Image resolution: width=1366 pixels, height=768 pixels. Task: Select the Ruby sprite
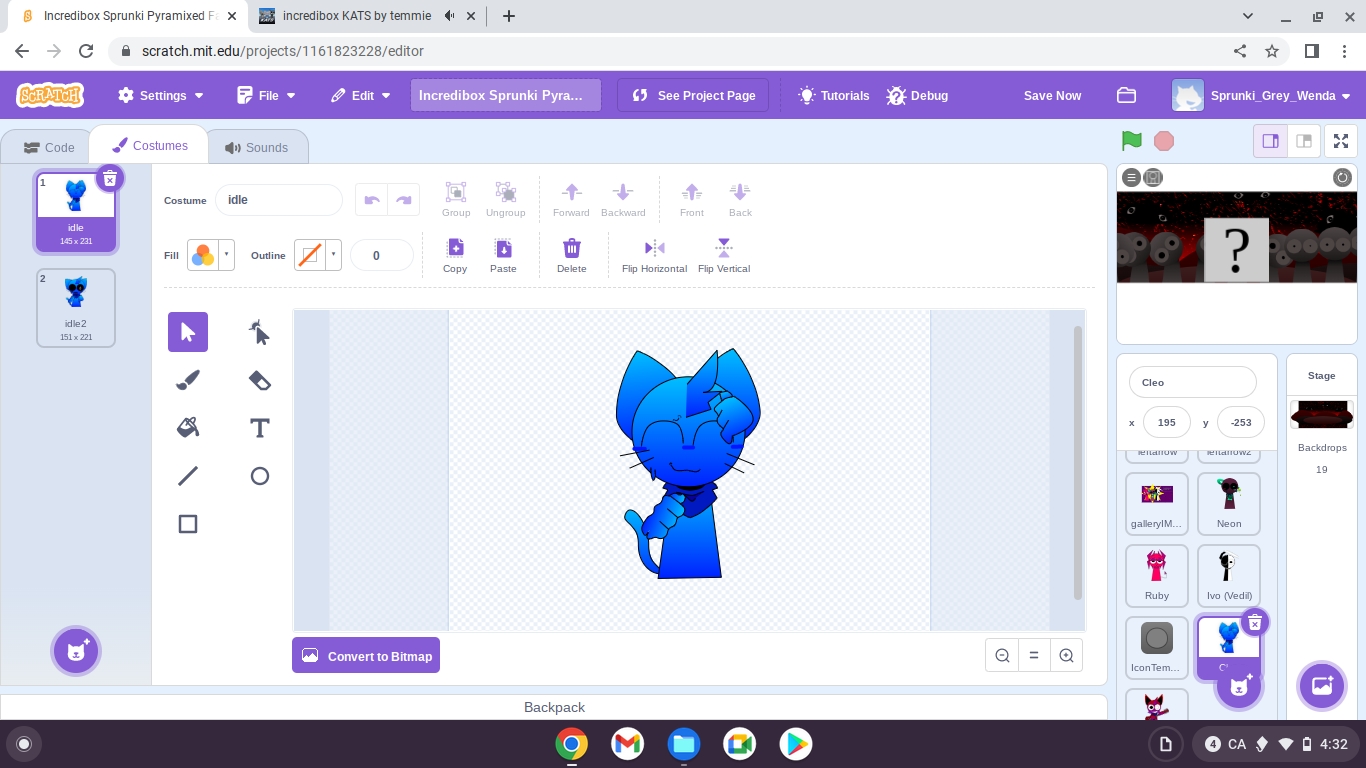1157,575
